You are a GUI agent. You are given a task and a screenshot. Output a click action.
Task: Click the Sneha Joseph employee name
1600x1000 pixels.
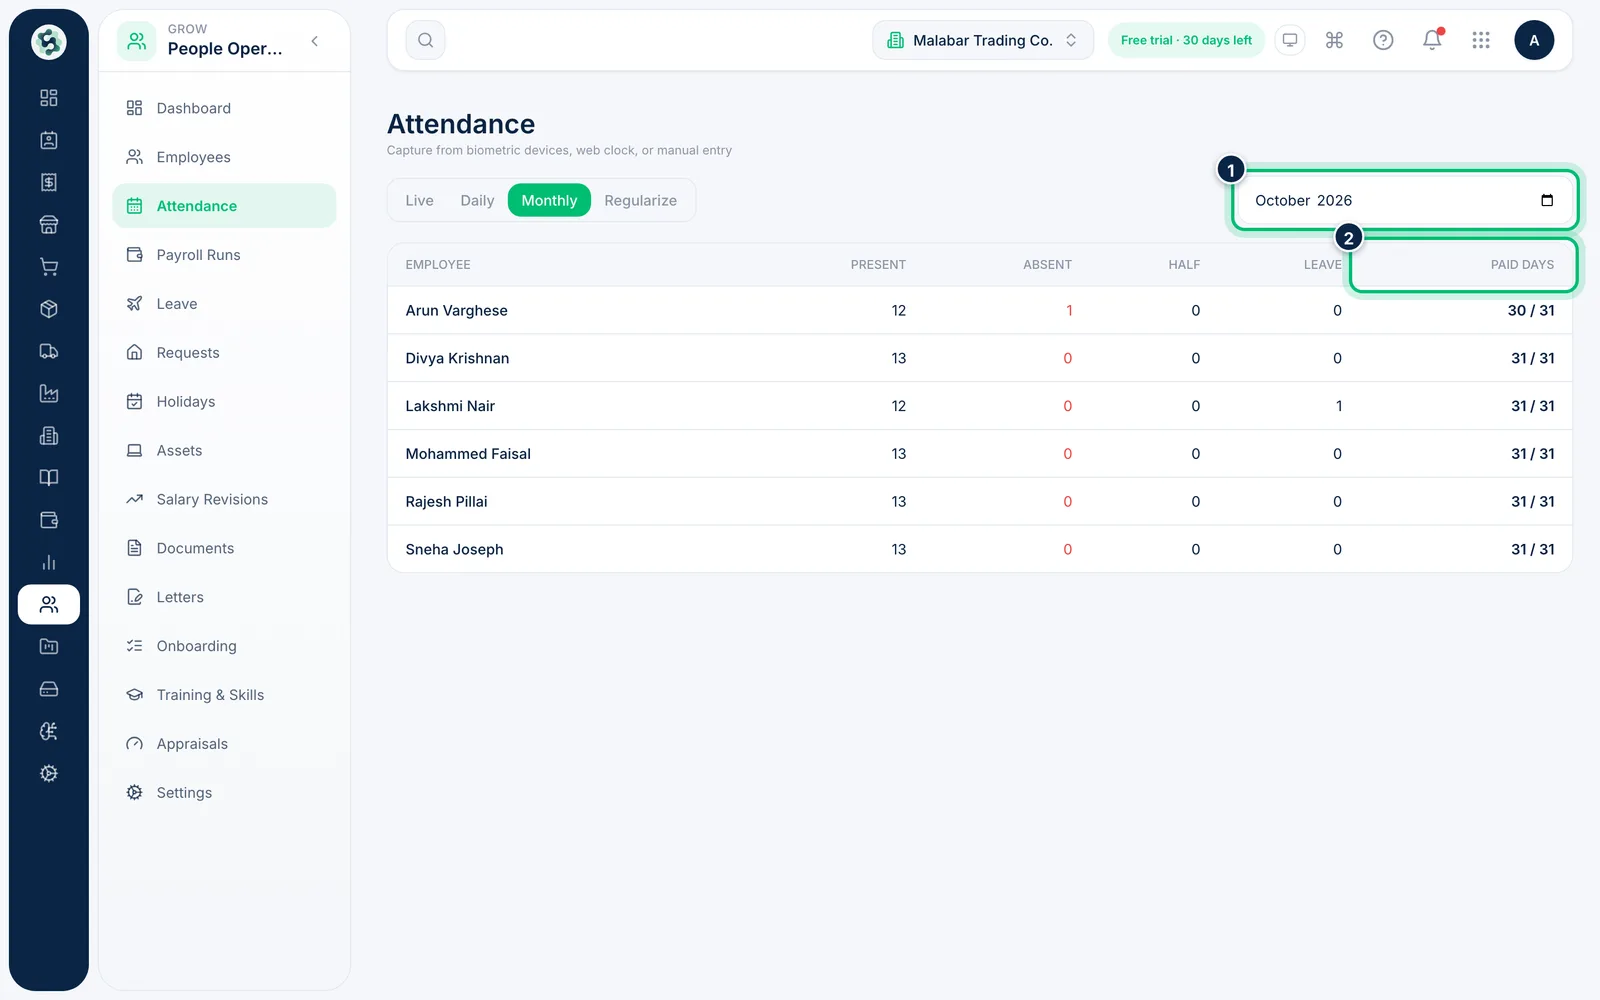[454, 549]
